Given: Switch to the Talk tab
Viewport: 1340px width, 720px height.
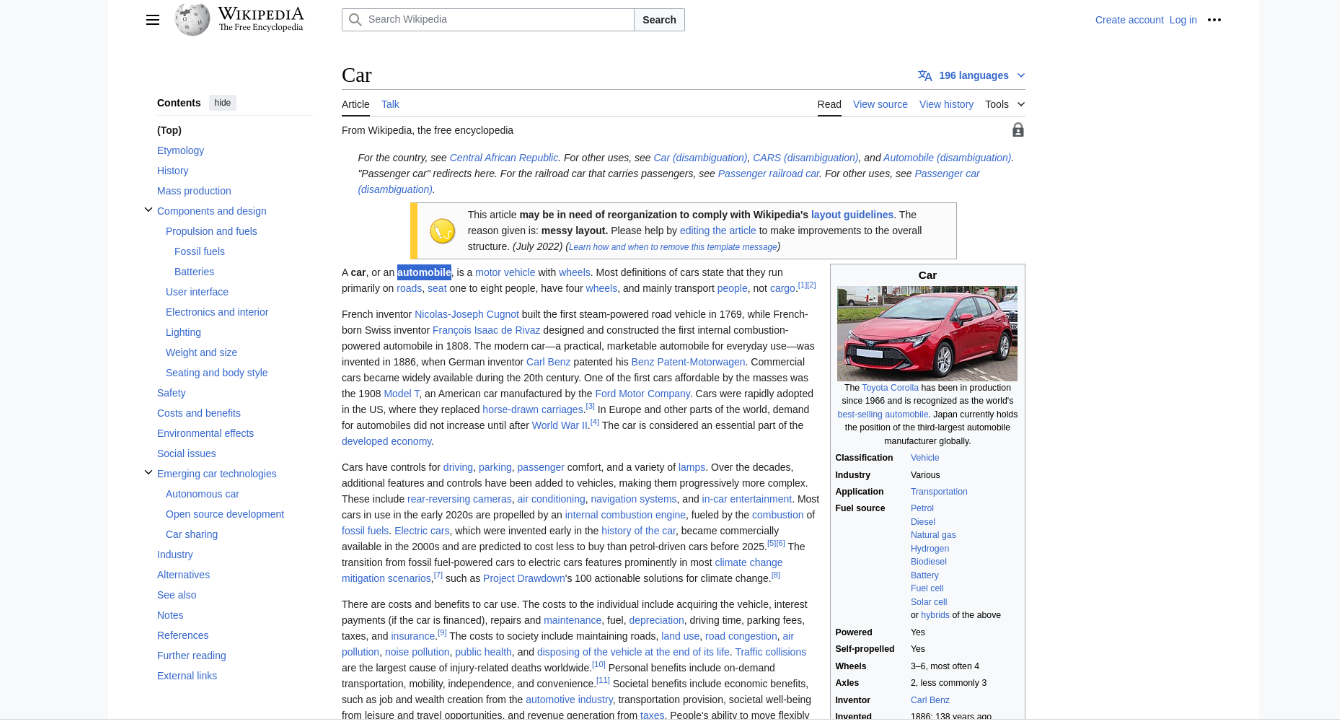Looking at the screenshot, I should pos(390,104).
